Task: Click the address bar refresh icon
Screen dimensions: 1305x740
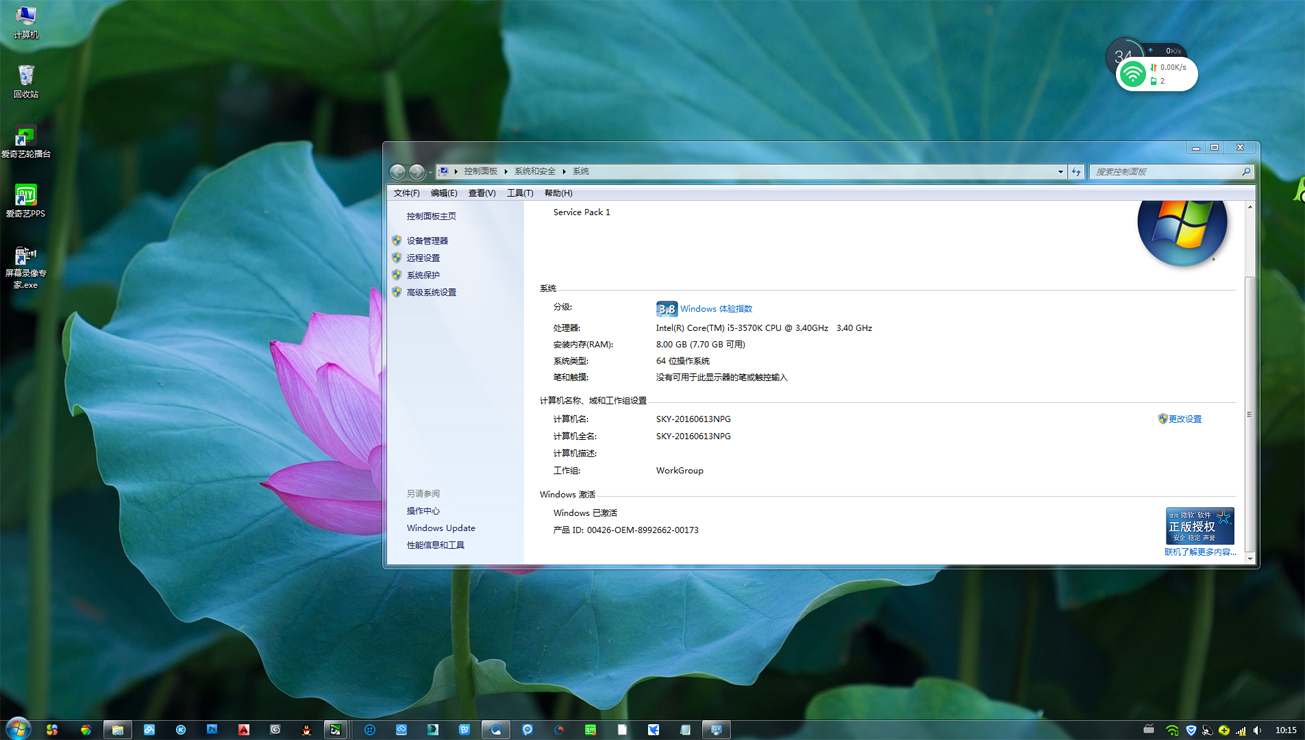Action: click(1076, 172)
